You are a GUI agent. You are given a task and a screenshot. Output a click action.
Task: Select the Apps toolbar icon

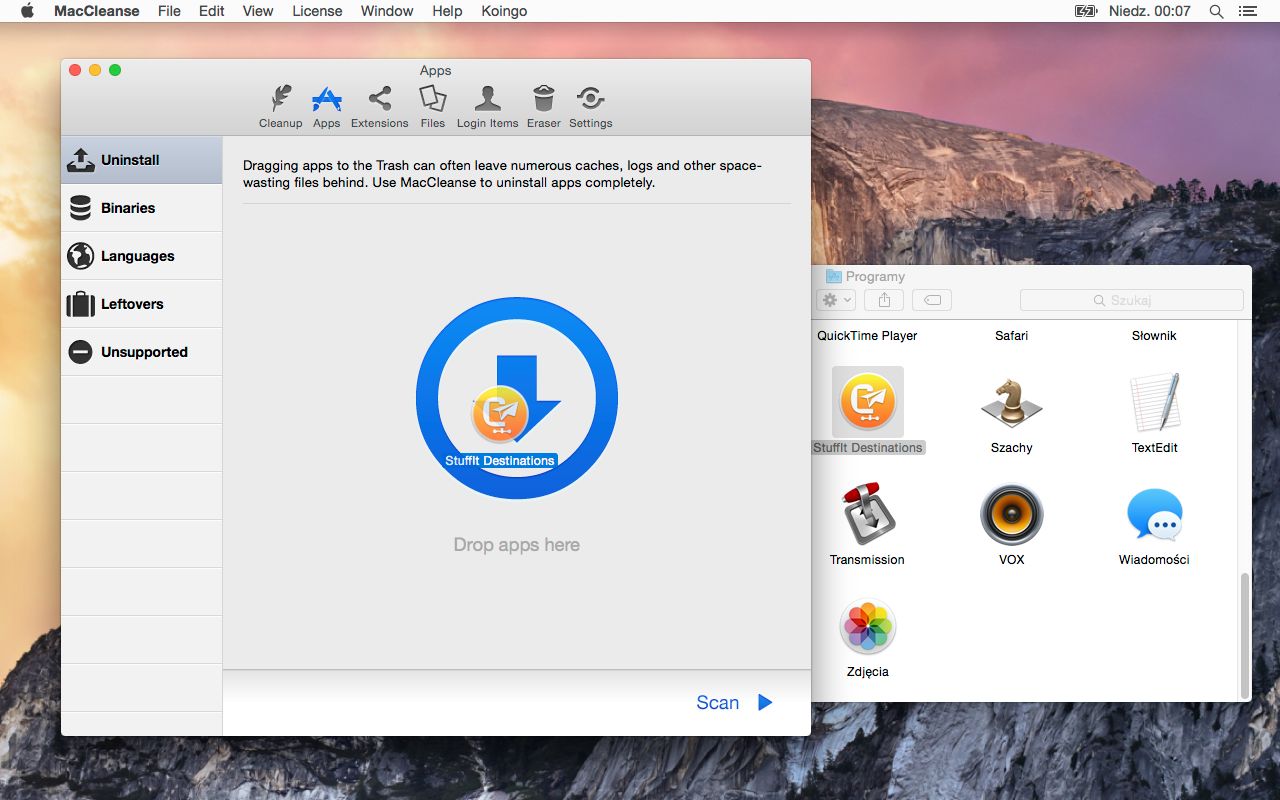point(326,106)
